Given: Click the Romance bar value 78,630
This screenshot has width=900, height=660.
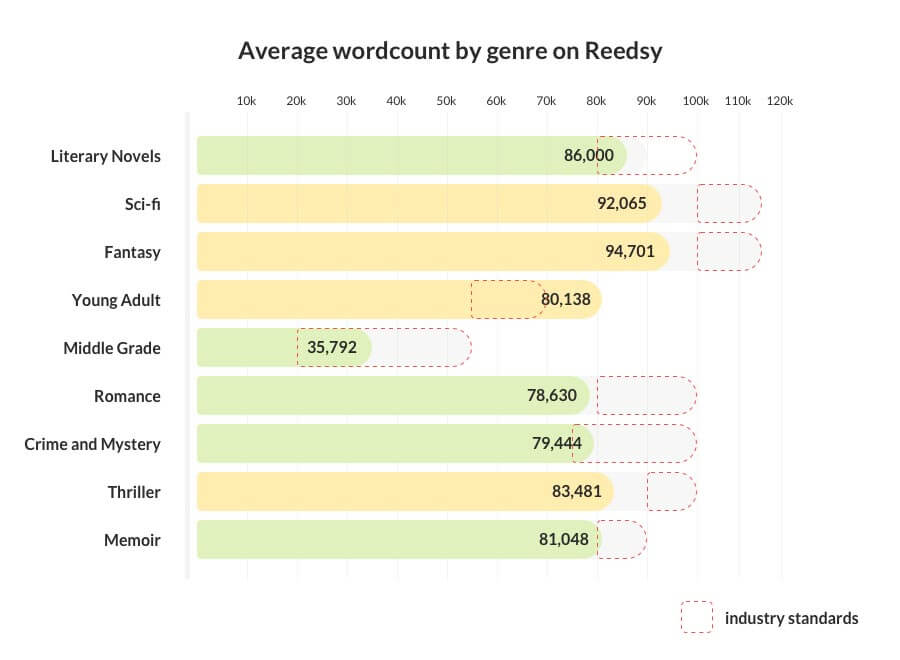Looking at the screenshot, I should click(x=552, y=395).
